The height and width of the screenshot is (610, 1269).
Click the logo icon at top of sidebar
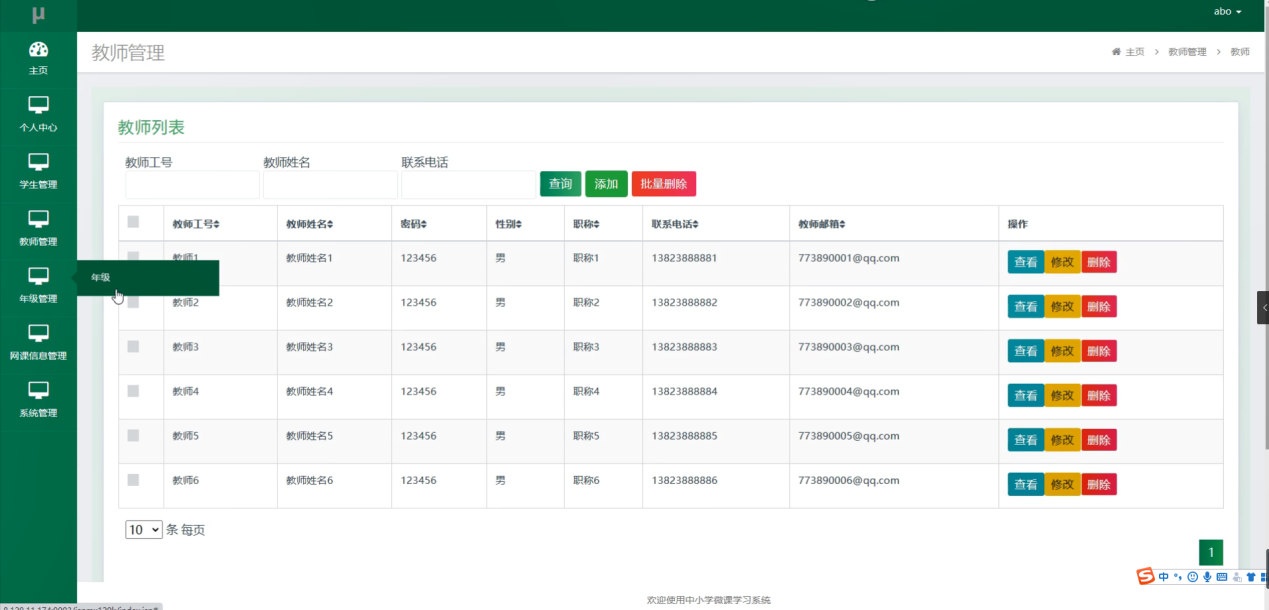tap(38, 15)
